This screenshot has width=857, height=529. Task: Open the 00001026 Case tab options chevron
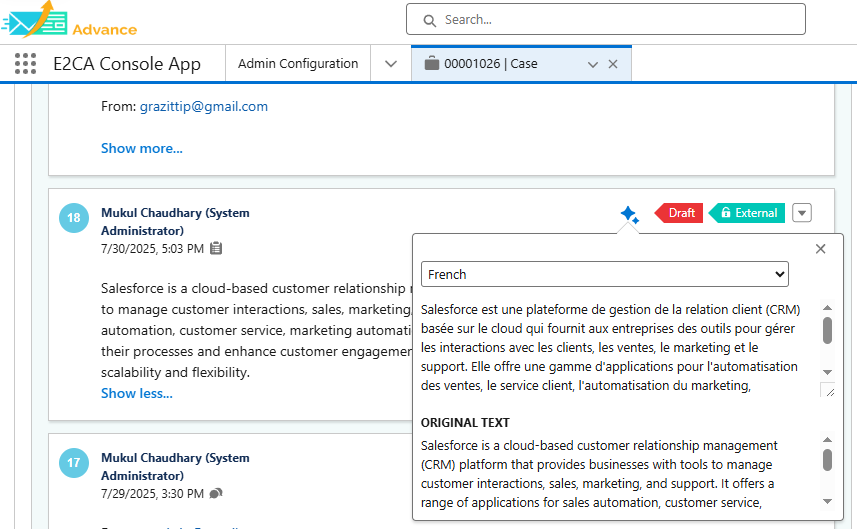point(592,64)
